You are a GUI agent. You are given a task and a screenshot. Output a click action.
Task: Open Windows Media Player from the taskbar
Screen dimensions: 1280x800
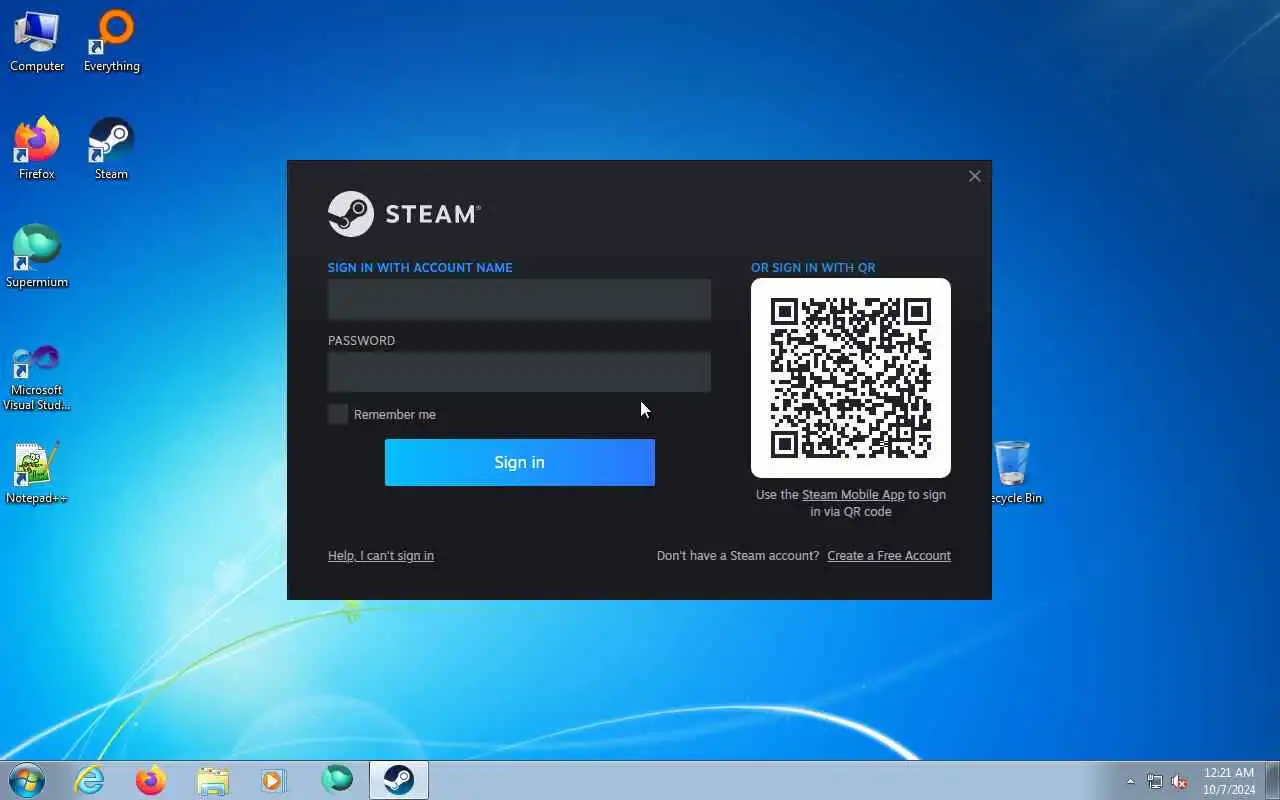click(274, 780)
